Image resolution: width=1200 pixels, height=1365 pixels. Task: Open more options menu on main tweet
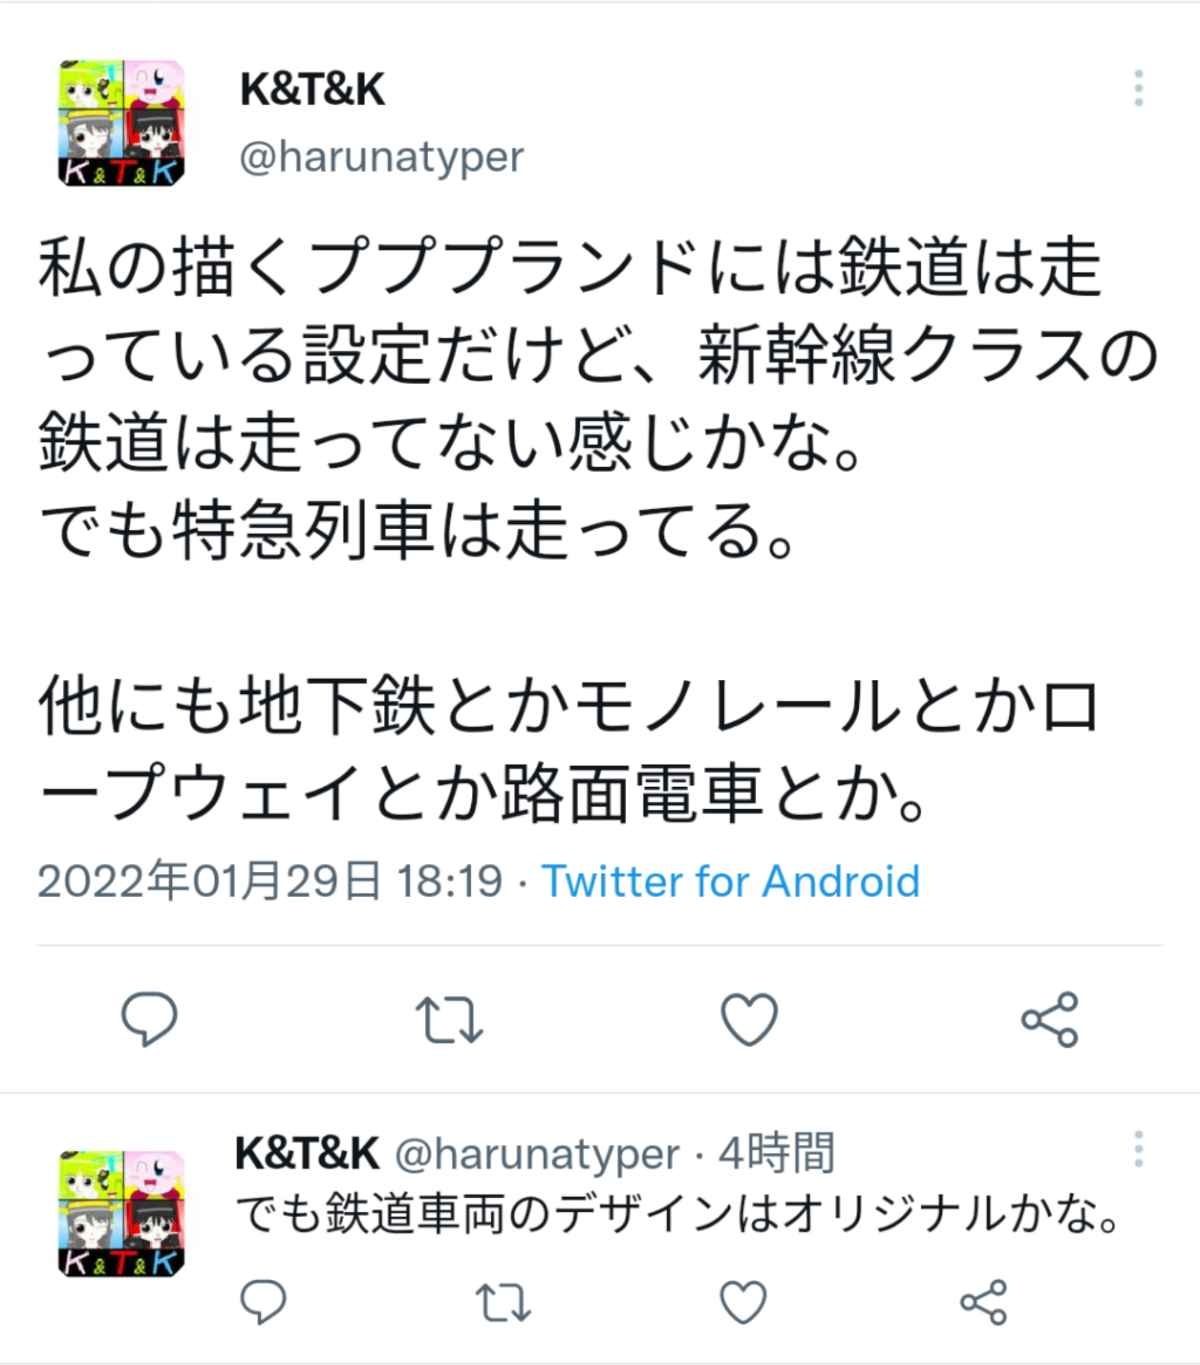1138,88
